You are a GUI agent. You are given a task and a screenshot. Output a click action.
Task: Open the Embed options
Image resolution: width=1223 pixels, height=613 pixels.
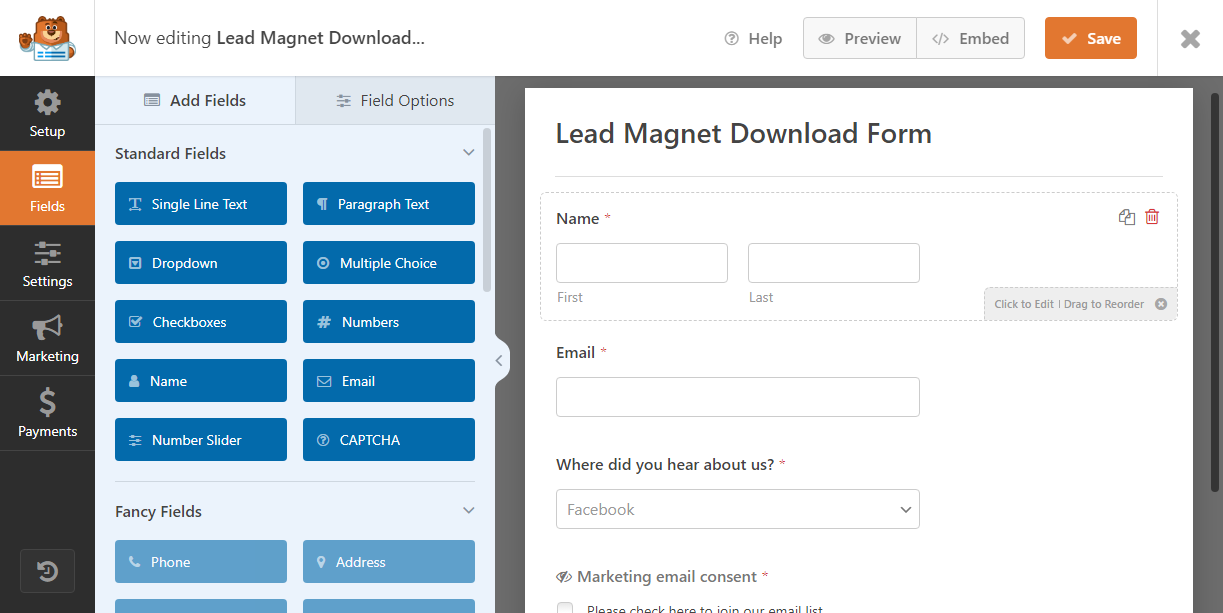pos(970,38)
